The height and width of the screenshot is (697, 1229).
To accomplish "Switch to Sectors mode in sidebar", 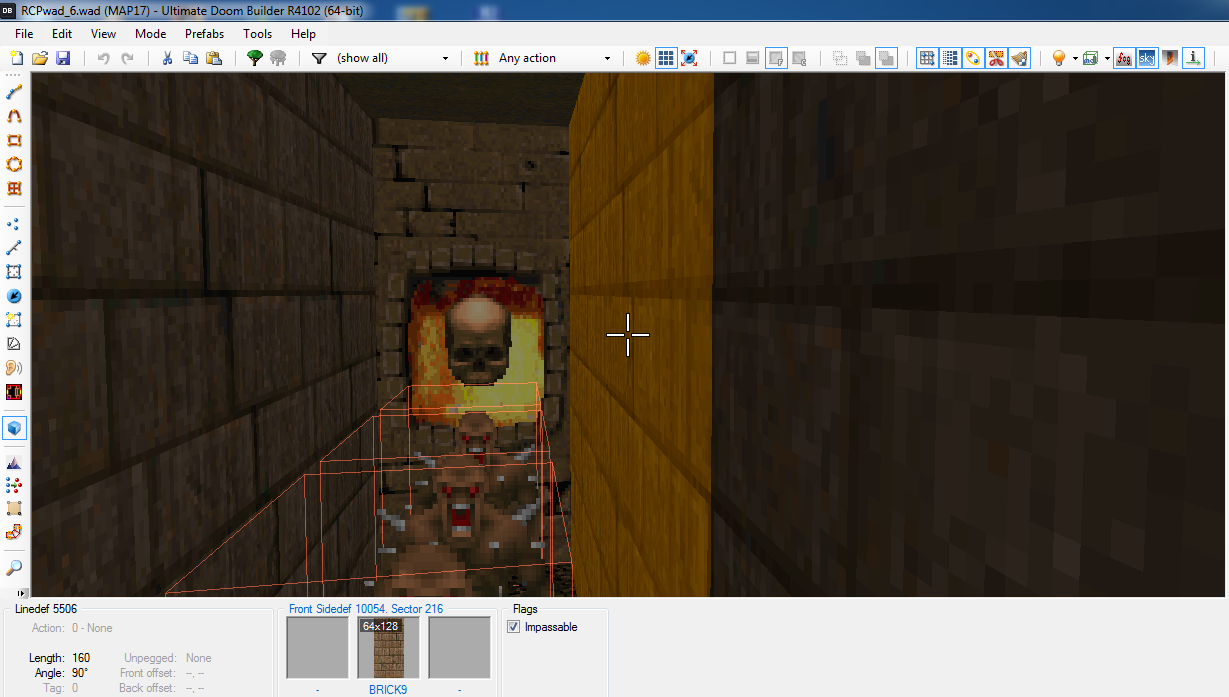I will [14, 272].
